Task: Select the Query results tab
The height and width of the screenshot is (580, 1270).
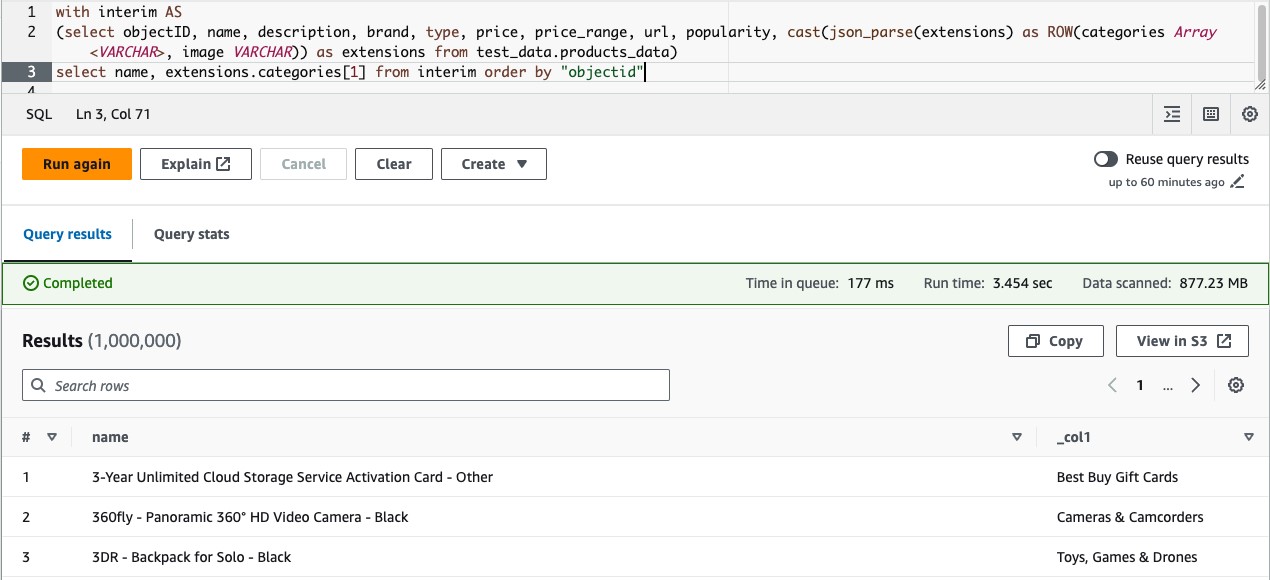Action: 67,234
